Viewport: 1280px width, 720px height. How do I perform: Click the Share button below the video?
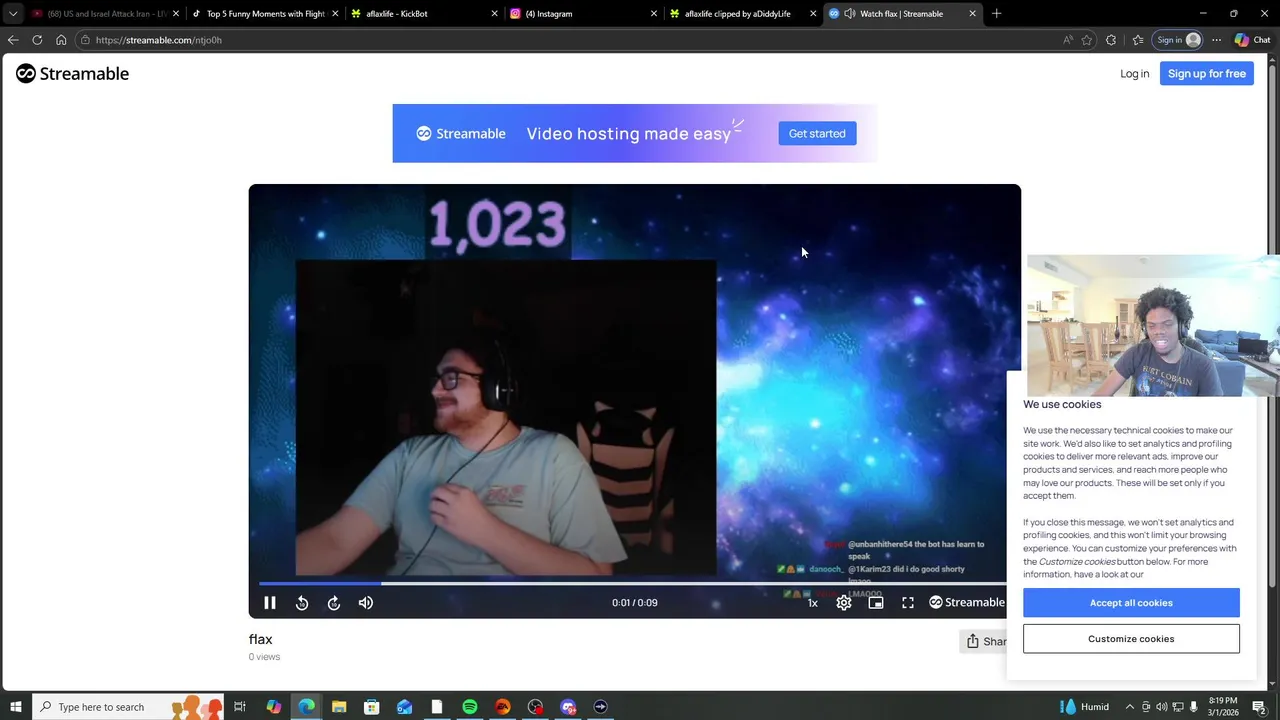coord(985,641)
